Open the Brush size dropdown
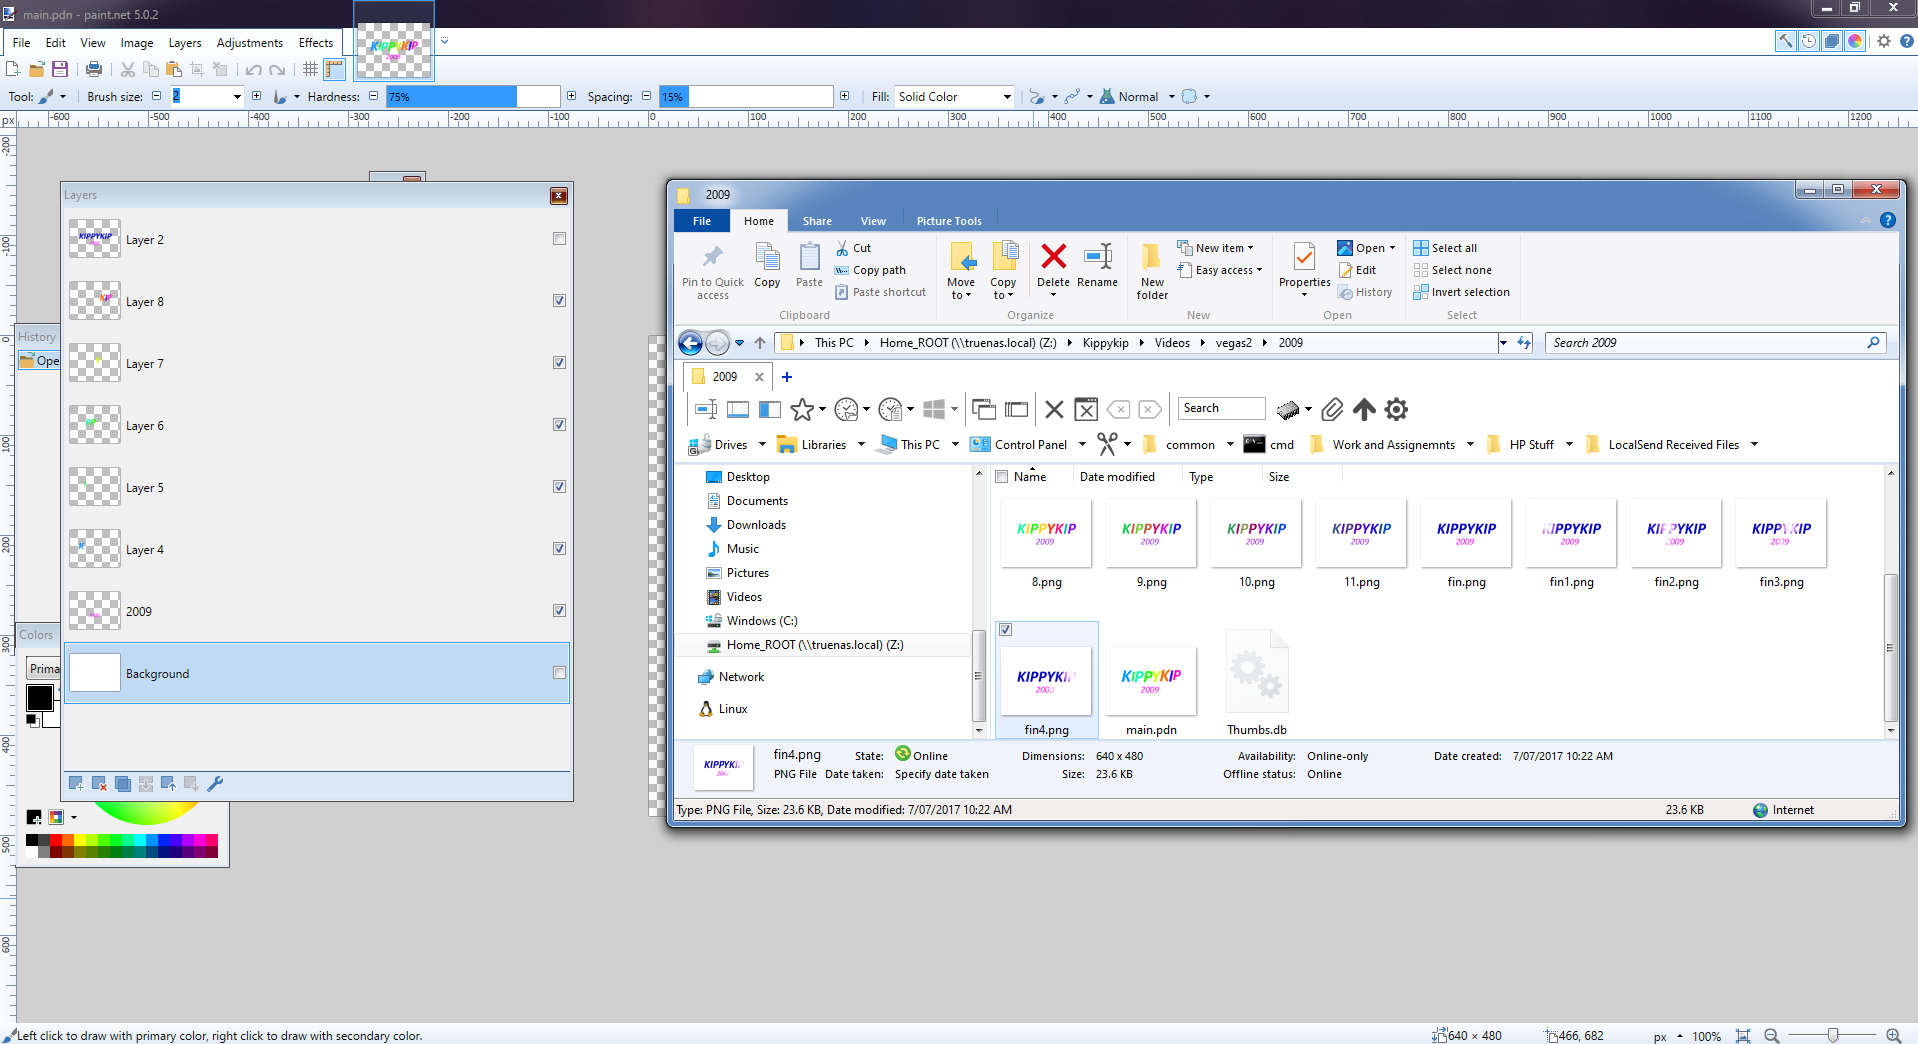 click(237, 97)
